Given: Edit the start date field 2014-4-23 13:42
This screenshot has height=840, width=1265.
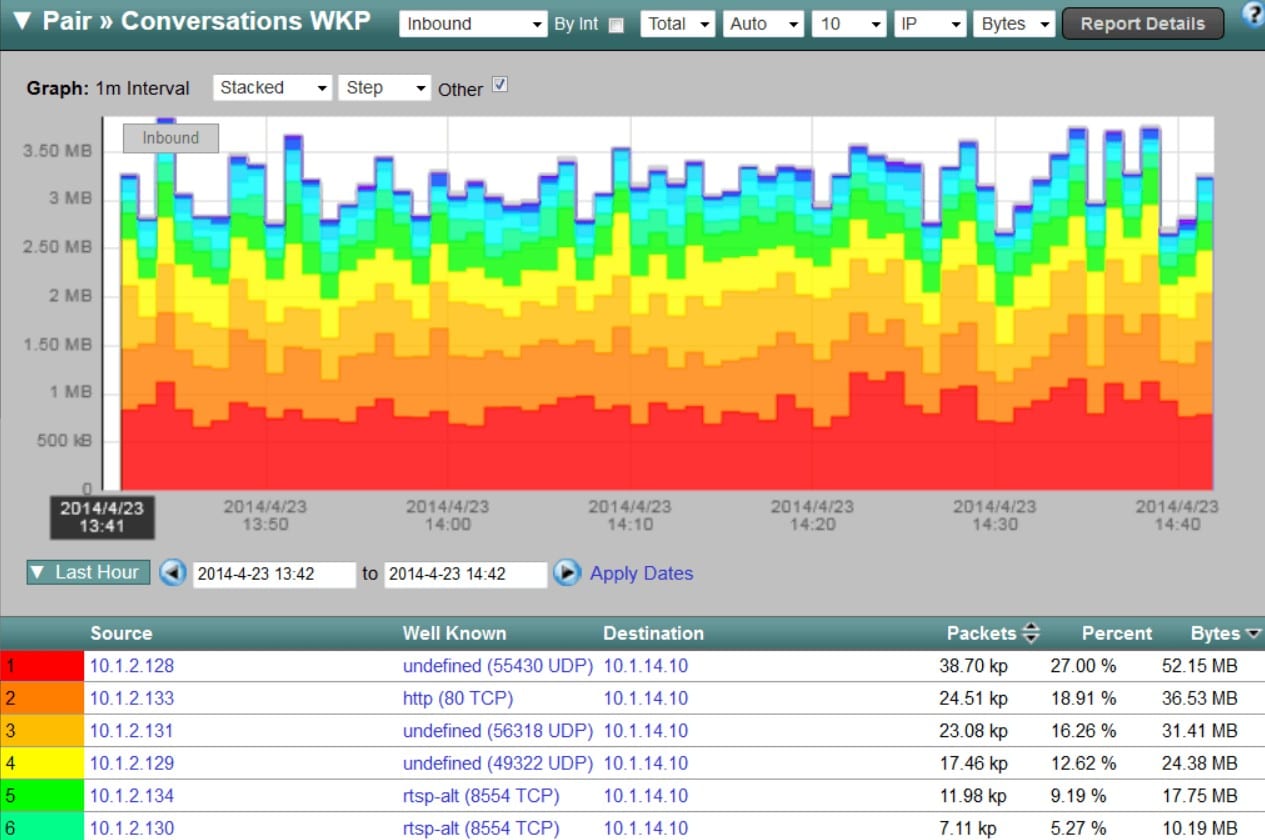Looking at the screenshot, I should coord(274,574).
